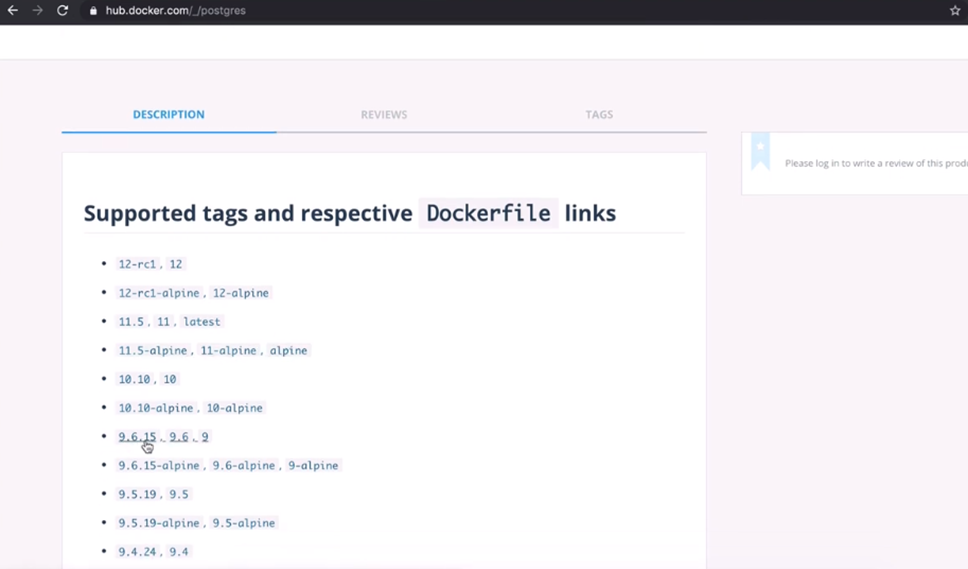Switch to the REVIEWS tab
968x569 pixels.
click(384, 114)
